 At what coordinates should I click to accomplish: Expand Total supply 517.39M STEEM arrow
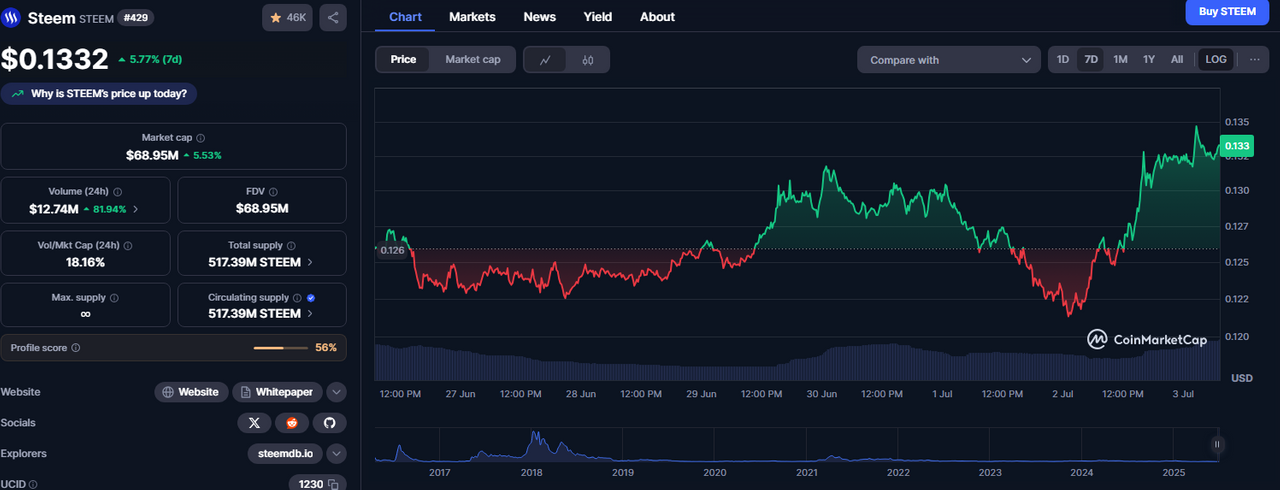coord(310,262)
